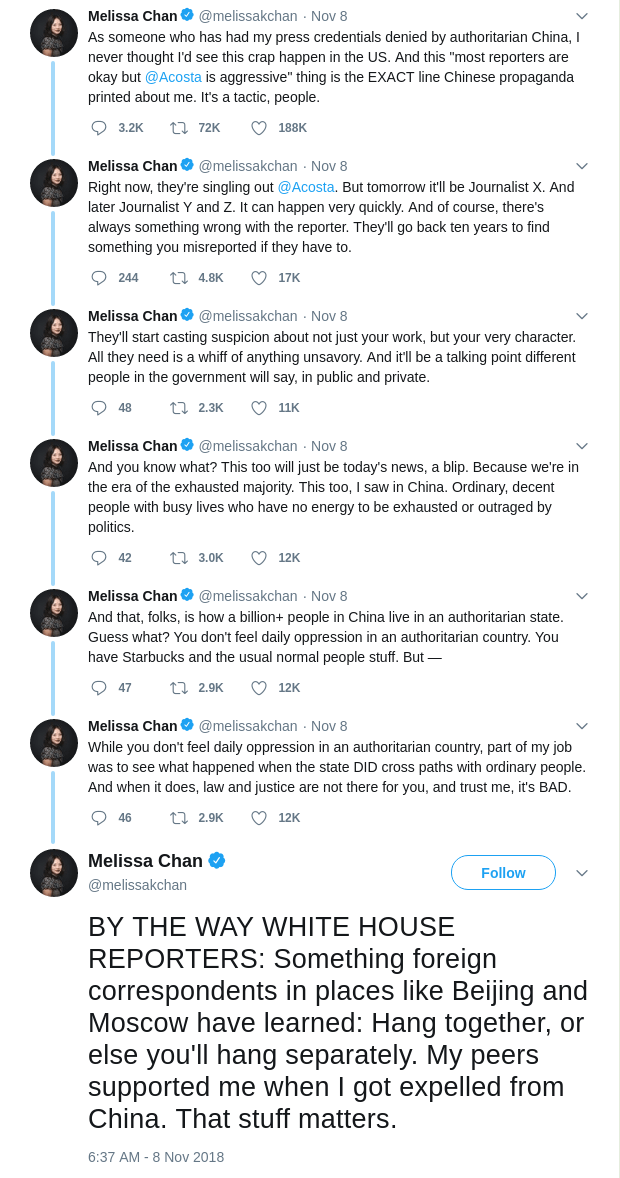Open the chevron menu on the first tweet
Viewport: 620px width, 1178px height.
[582, 16]
